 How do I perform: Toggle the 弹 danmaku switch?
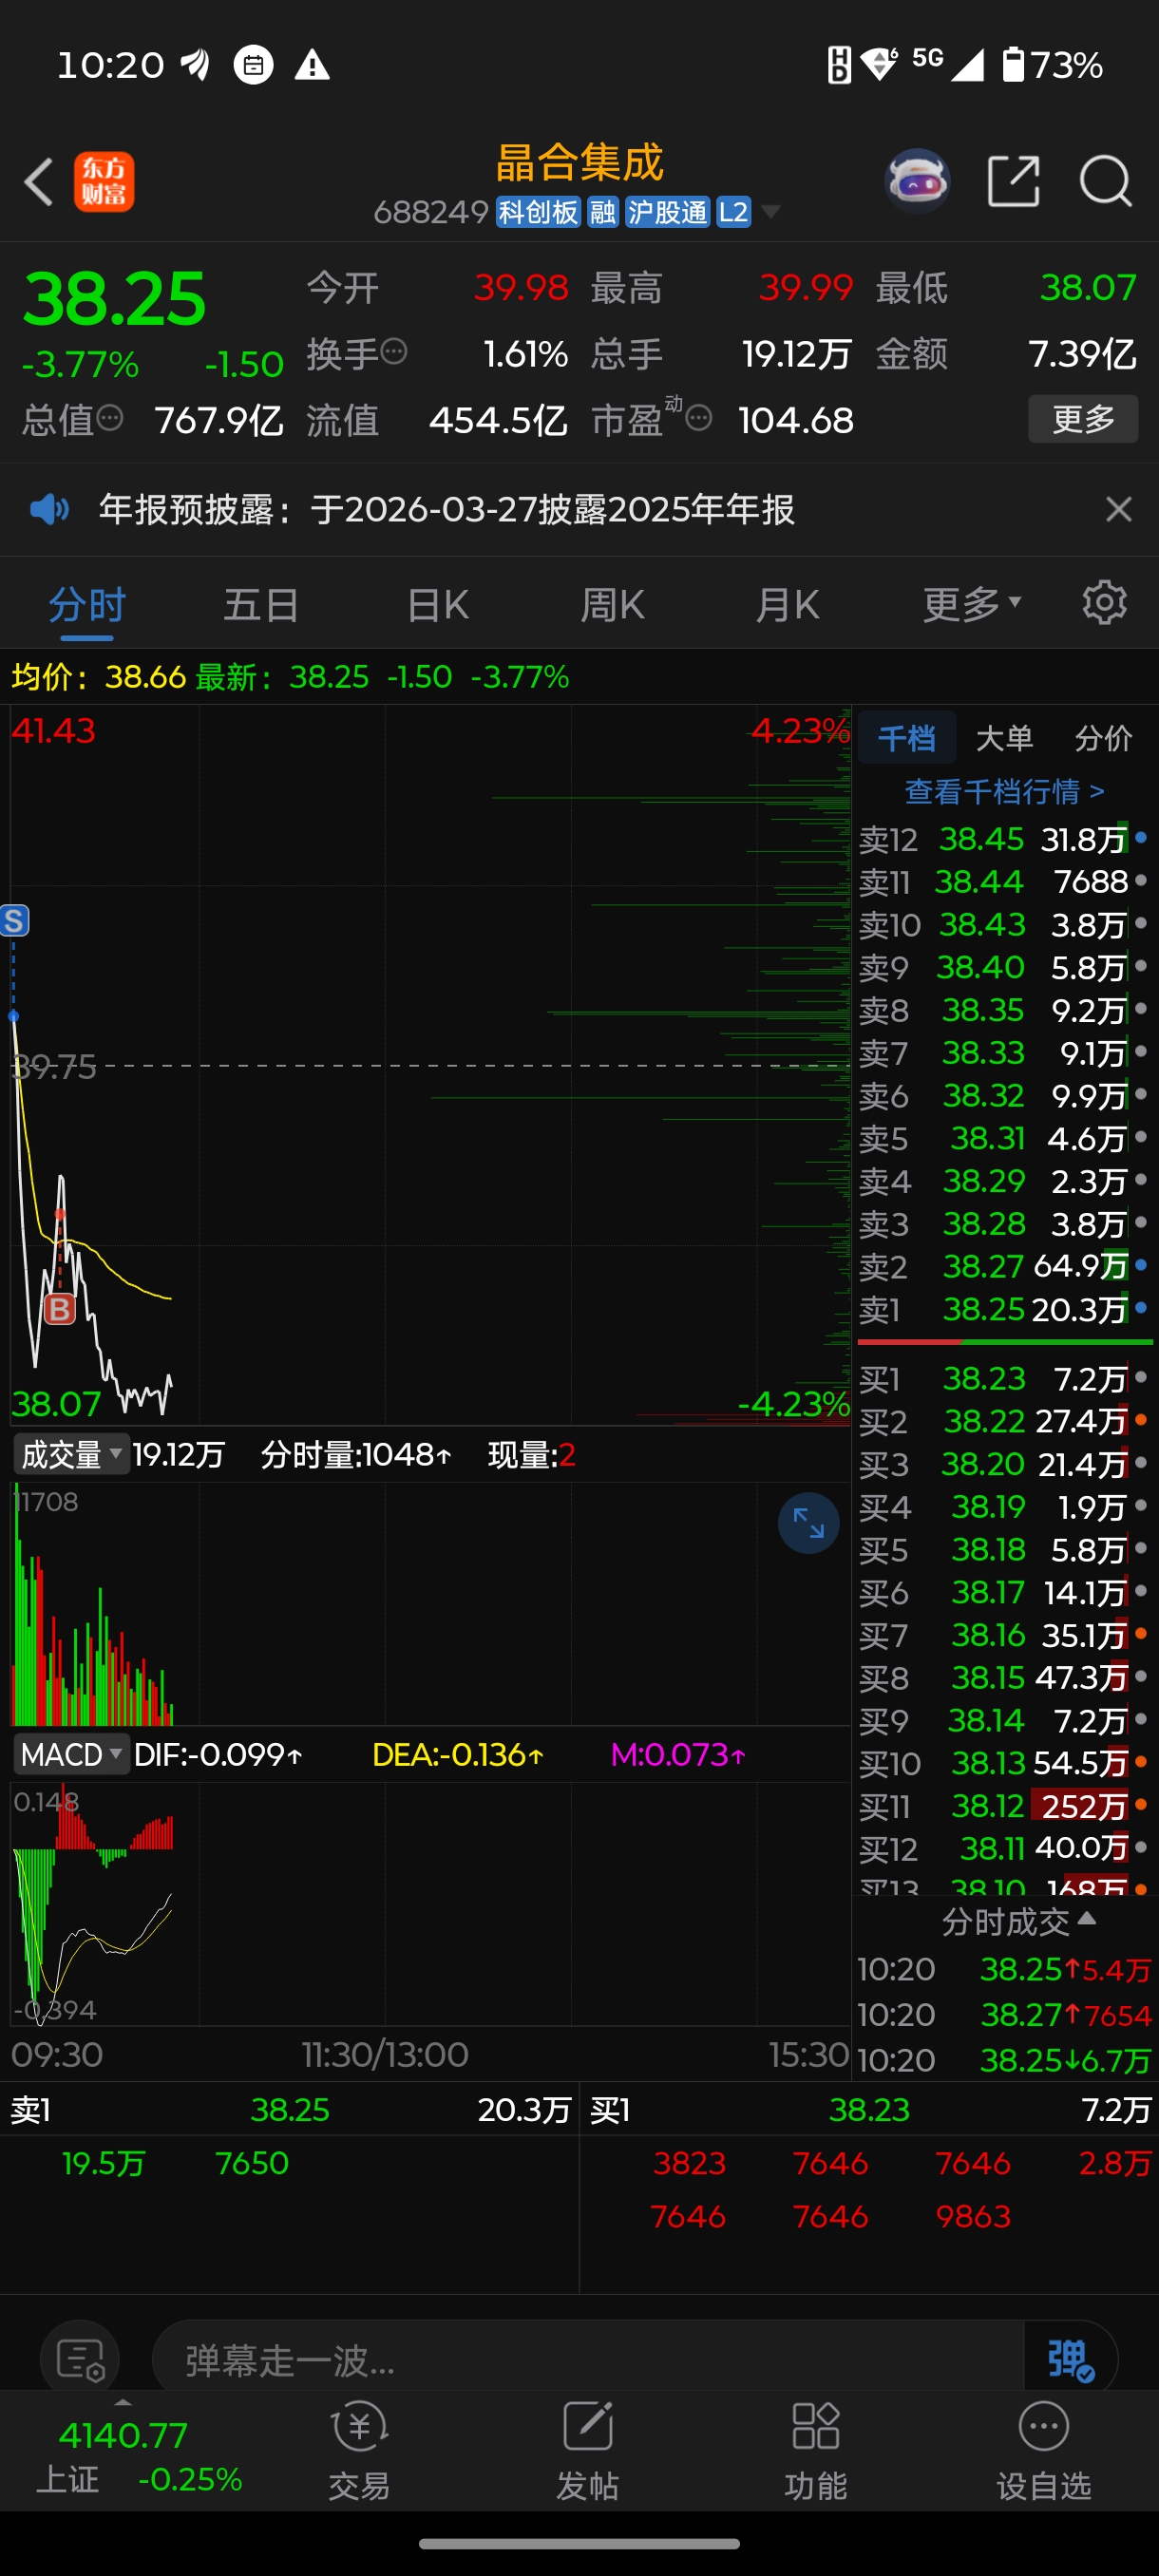1071,2360
